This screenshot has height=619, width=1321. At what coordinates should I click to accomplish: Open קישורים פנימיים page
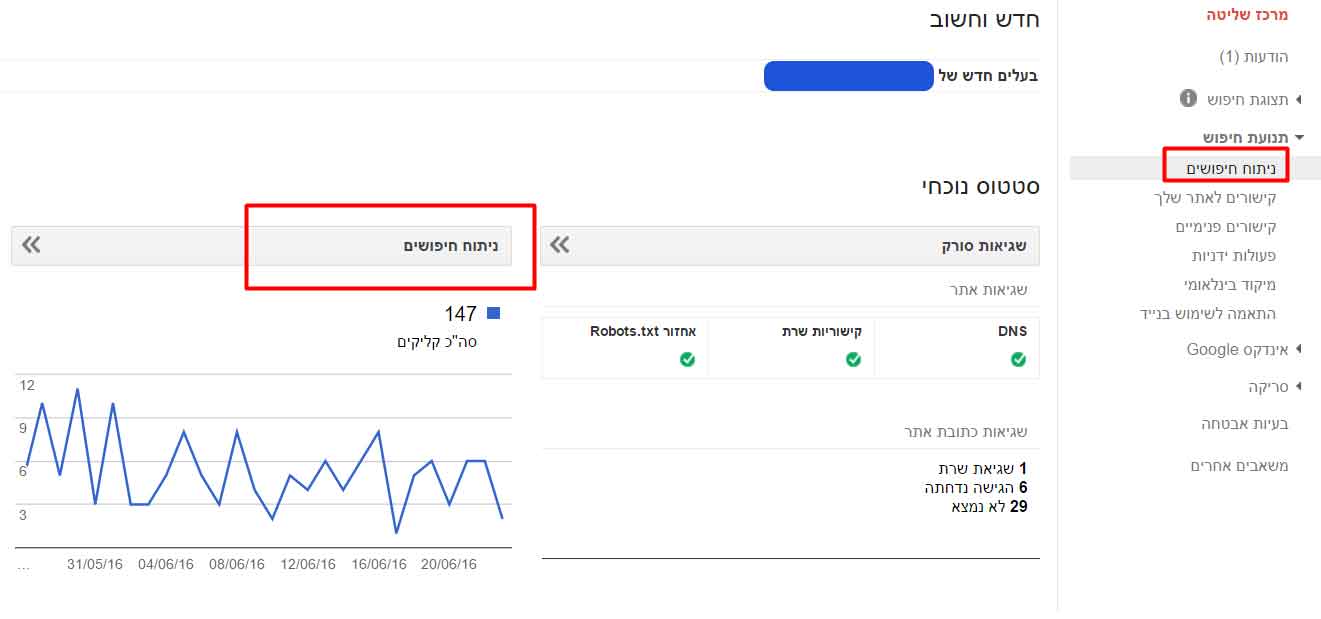pos(1226,227)
